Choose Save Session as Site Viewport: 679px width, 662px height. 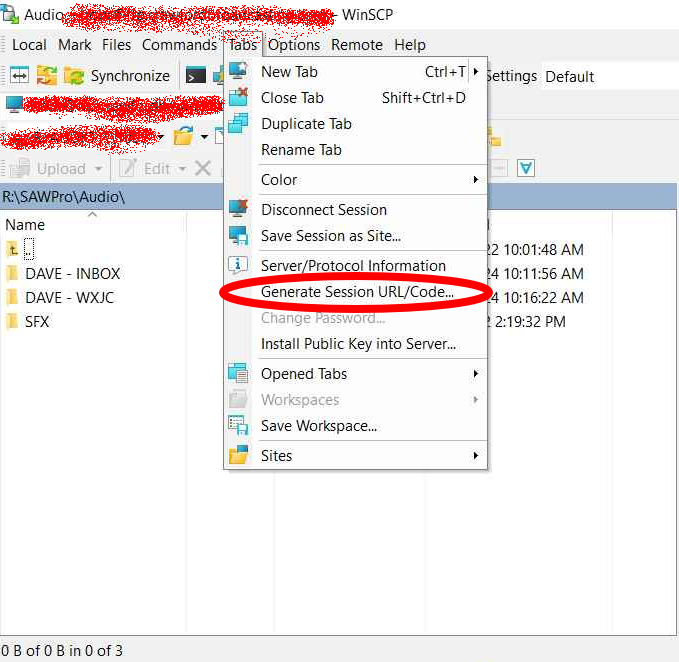[355, 236]
